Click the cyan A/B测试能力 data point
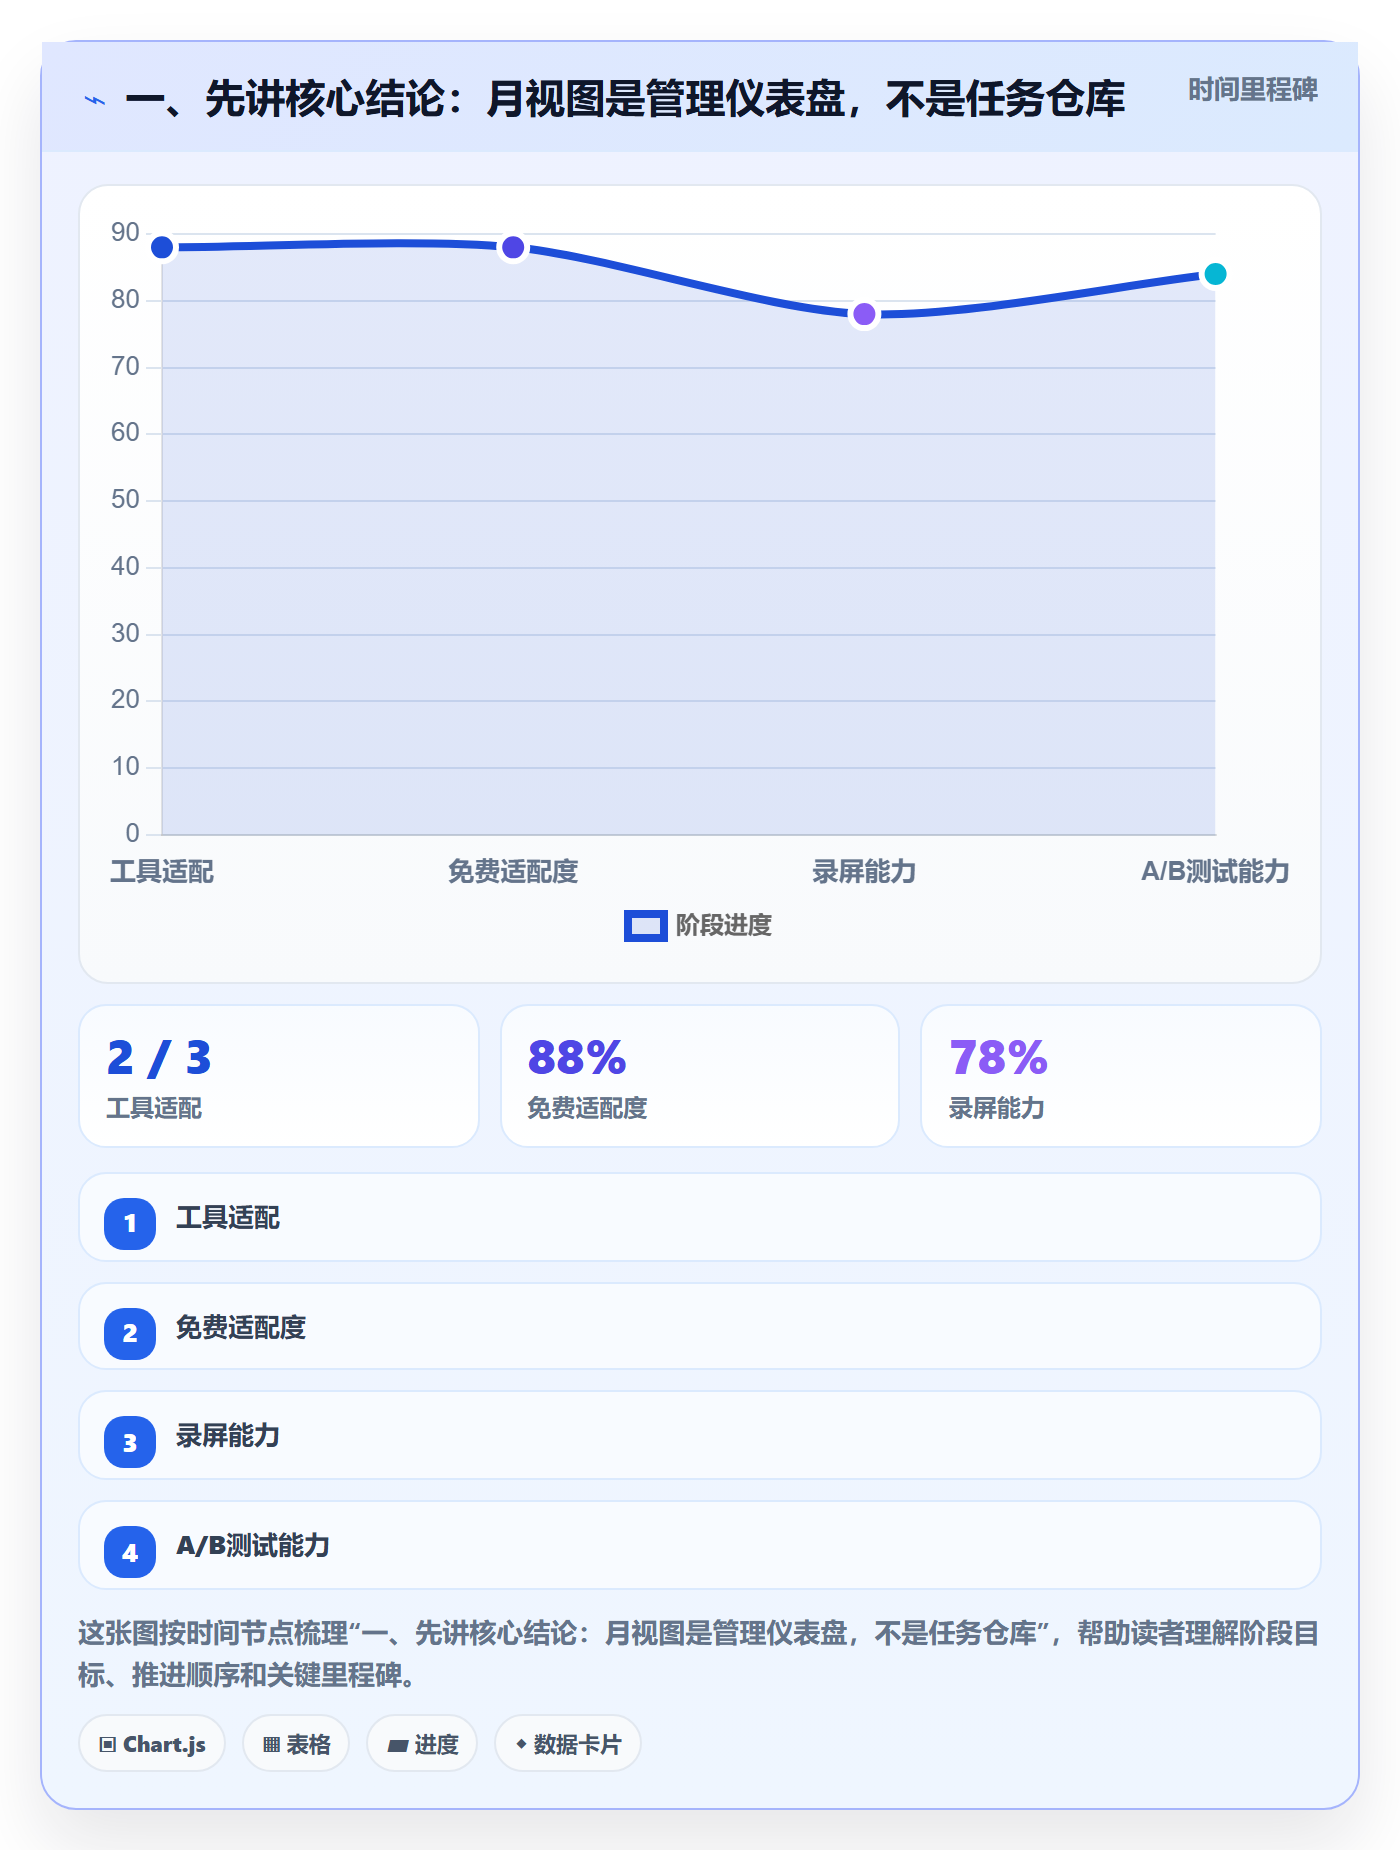The width and height of the screenshot is (1400, 1850). [1215, 274]
